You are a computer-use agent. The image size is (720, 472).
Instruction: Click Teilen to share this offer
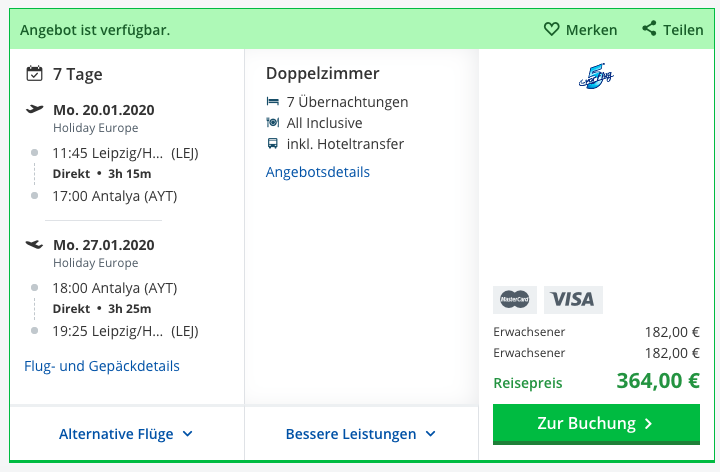coord(683,30)
